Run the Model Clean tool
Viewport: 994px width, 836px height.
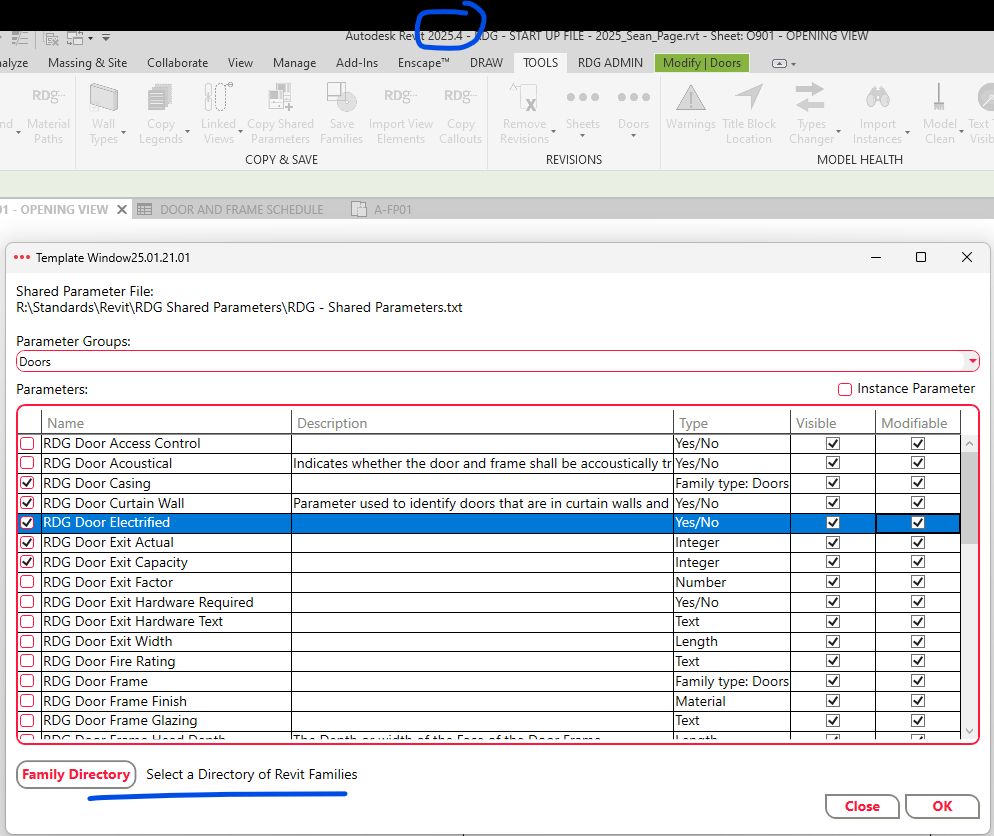939,114
